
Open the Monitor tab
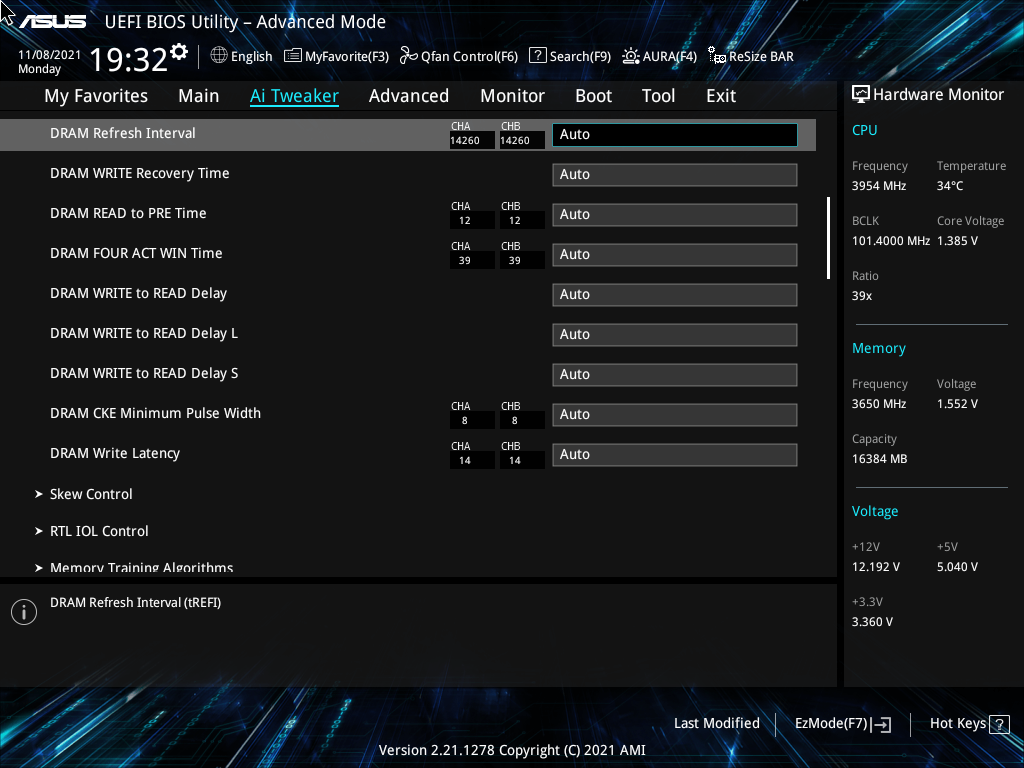[513, 96]
